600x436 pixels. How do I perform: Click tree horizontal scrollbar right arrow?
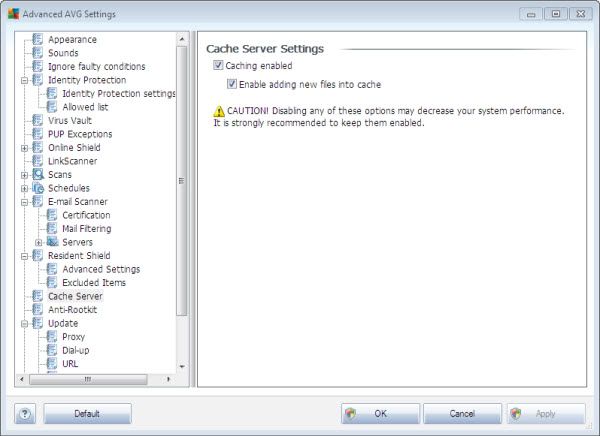[168, 379]
